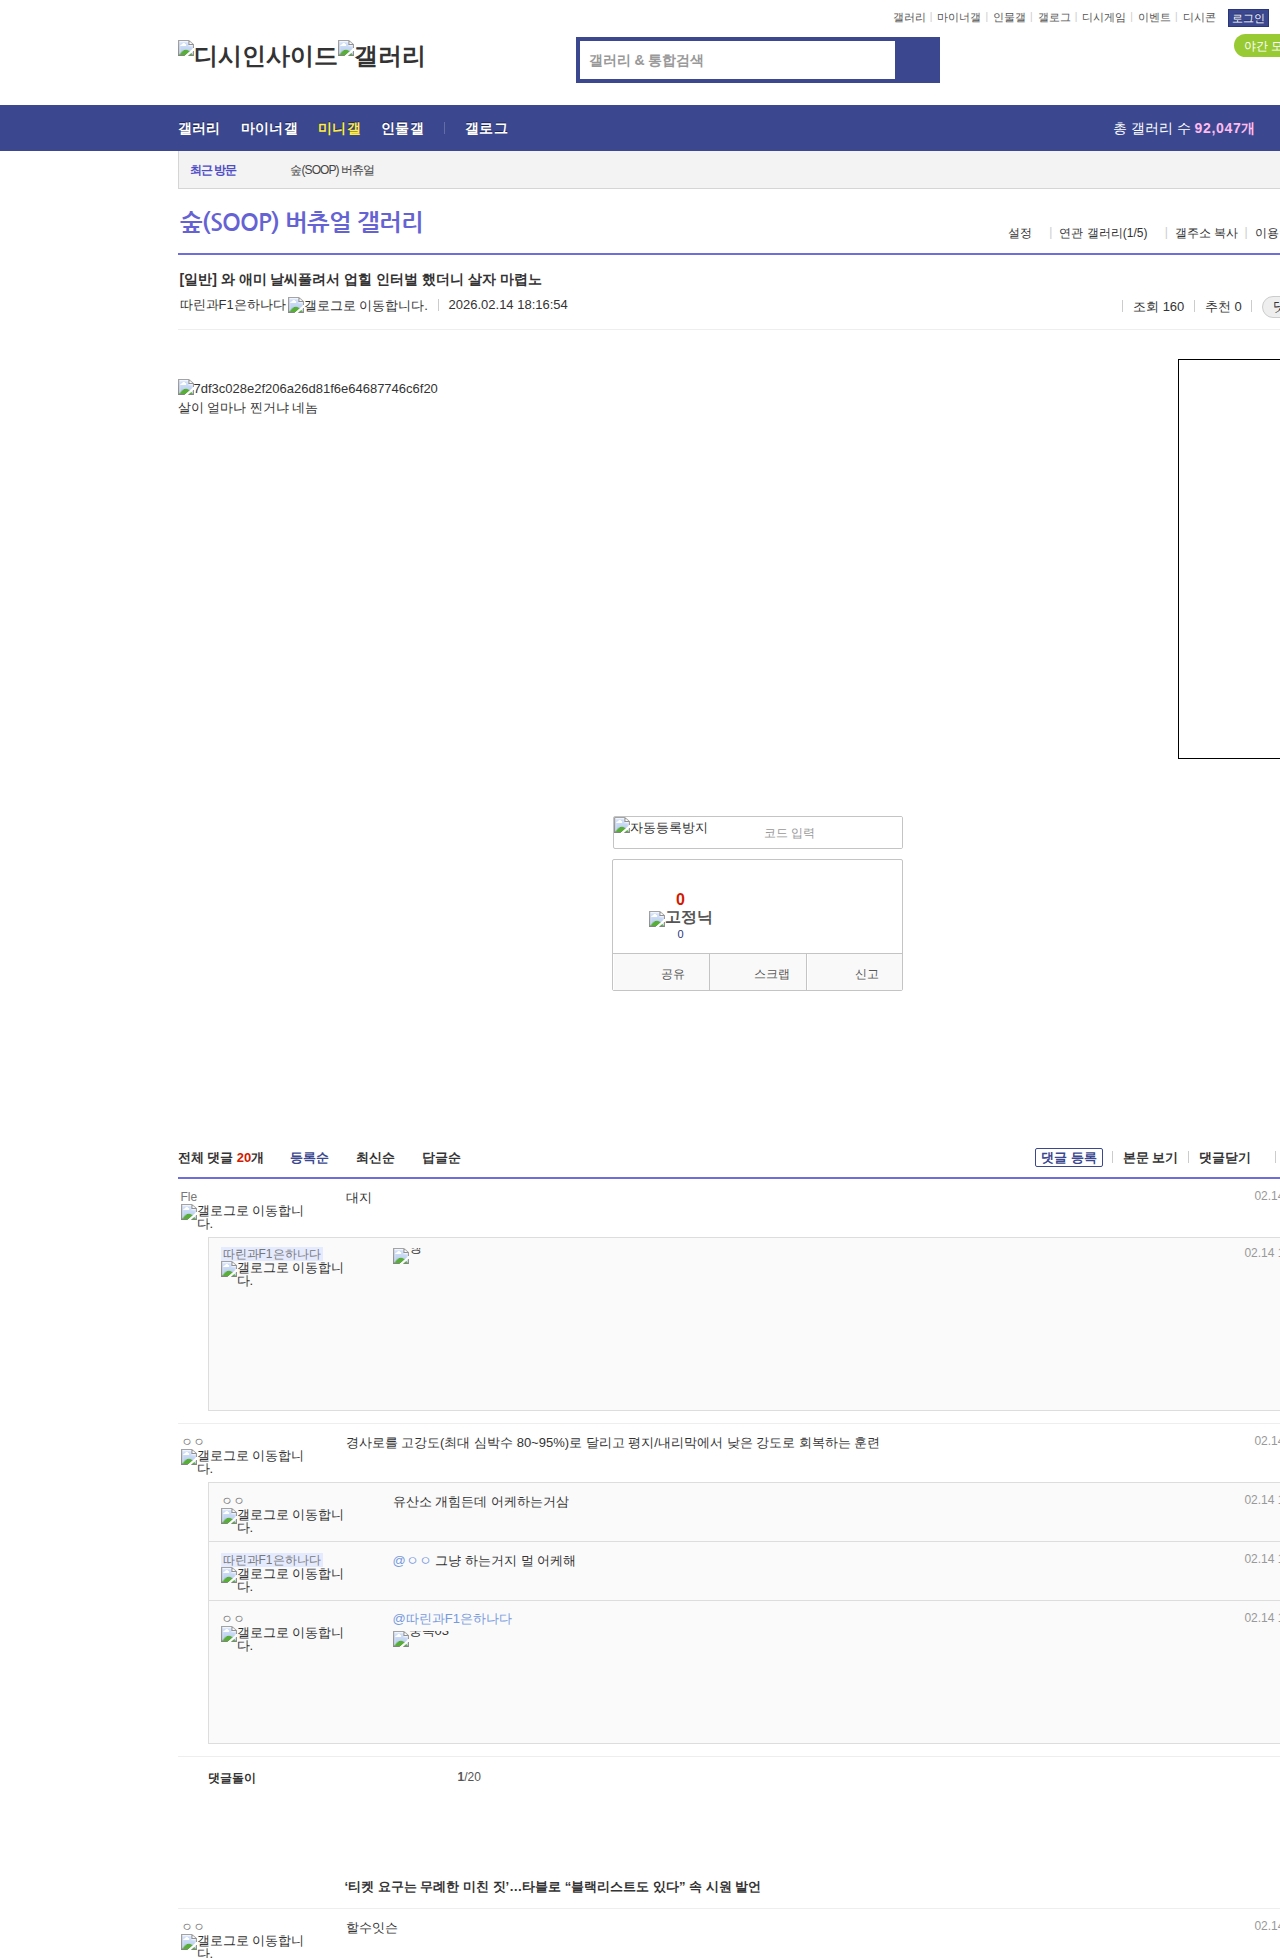Click post author name 따린과F1은하나다 in header
Image resolution: width=1280 pixels, height=1958 pixels.
(232, 305)
